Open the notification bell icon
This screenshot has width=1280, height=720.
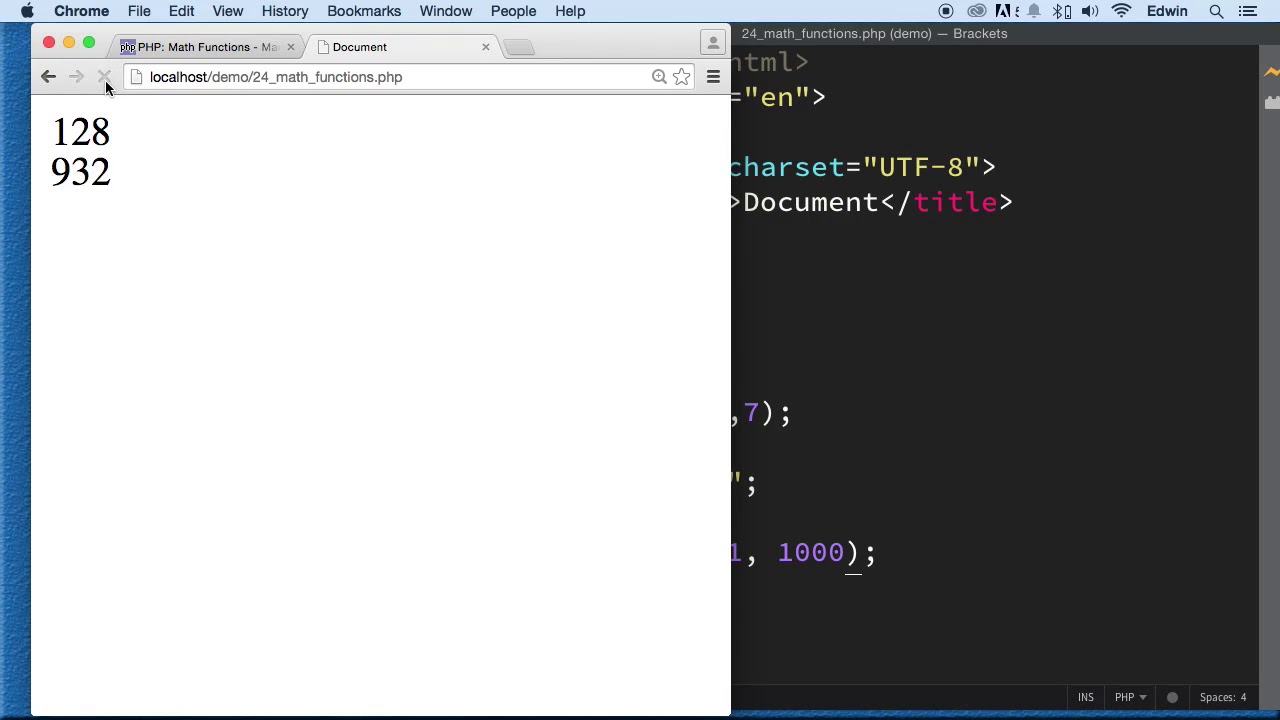1034,11
